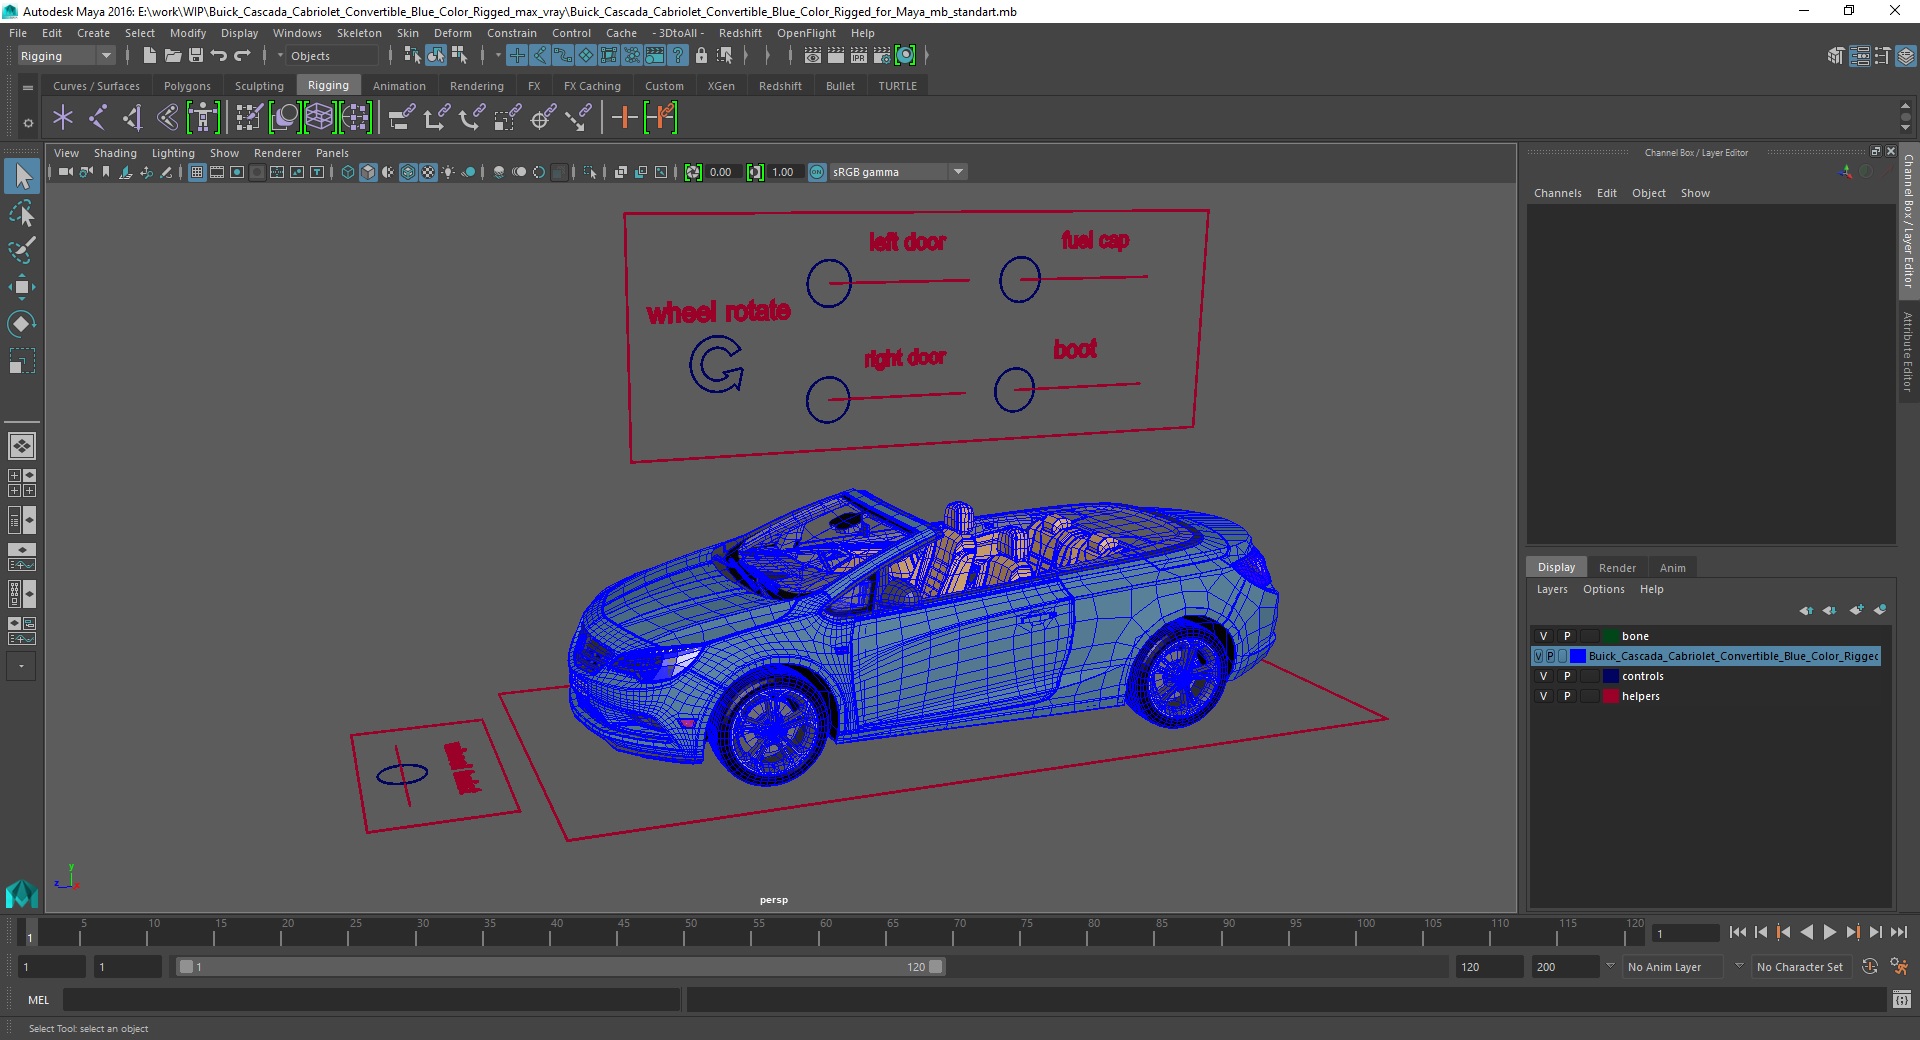1920x1040 pixels.
Task: Click the blue color swatch of Buick_Cascada layer
Action: coord(1578,656)
